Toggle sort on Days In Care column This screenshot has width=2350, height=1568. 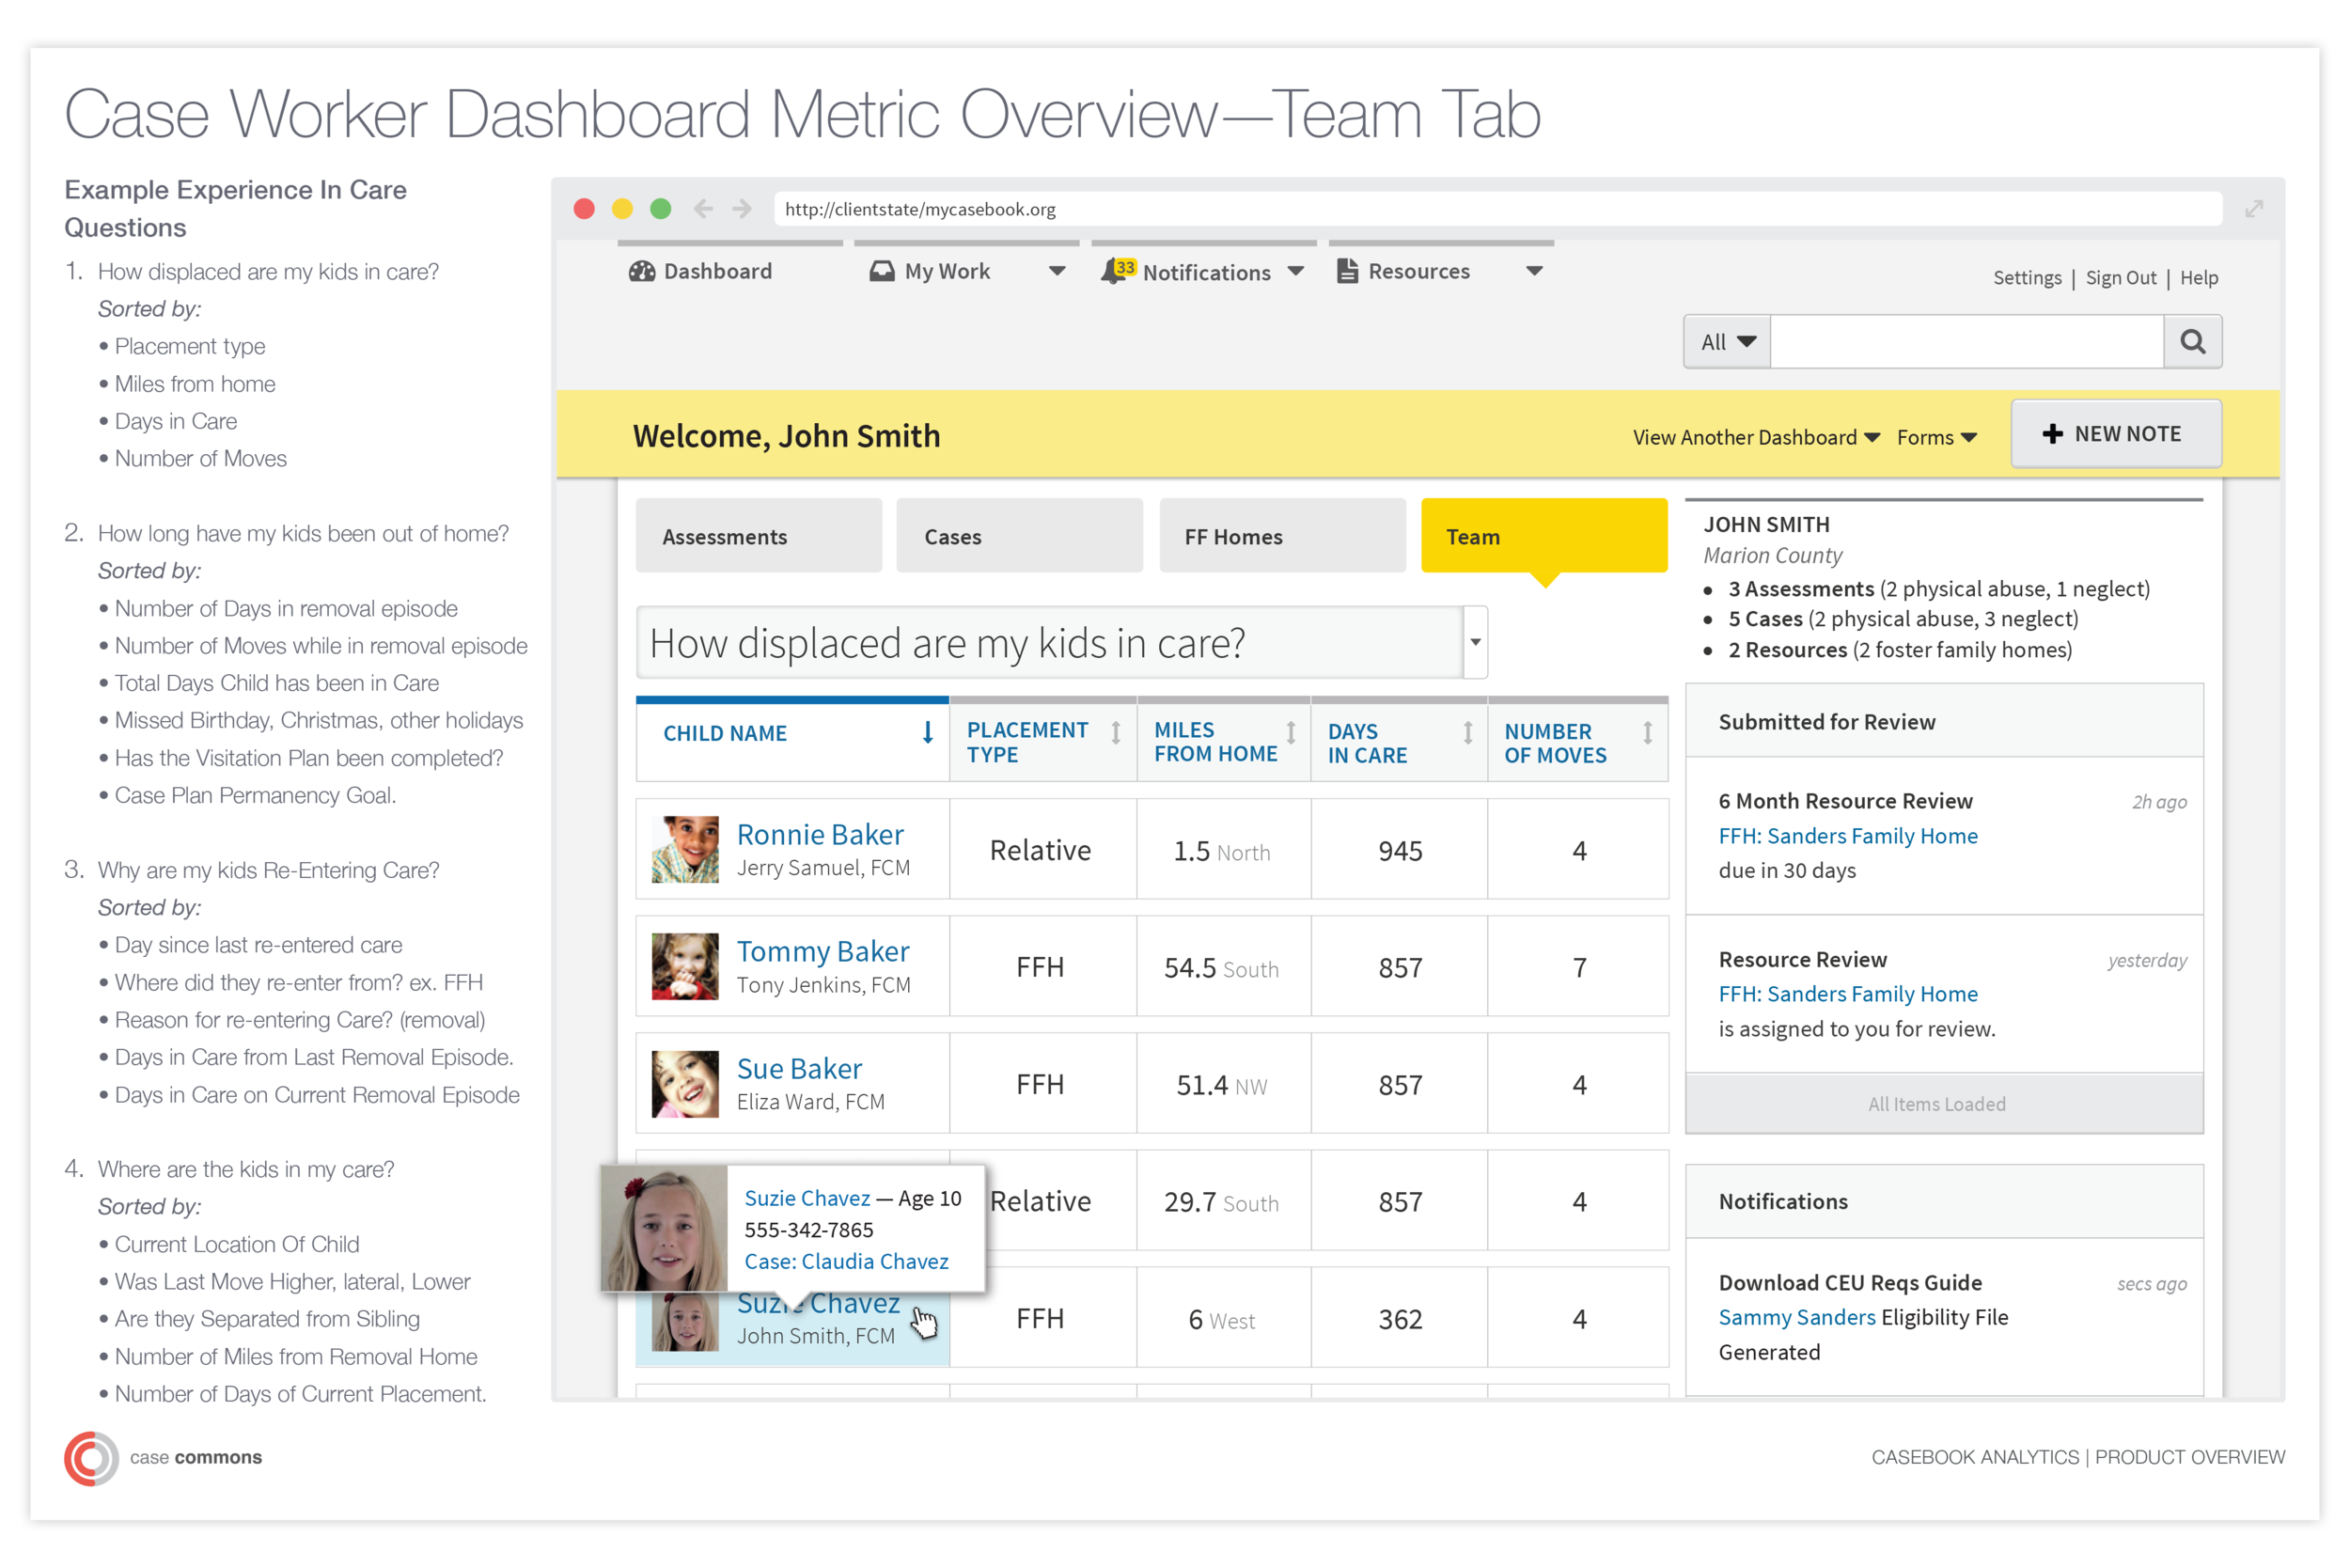click(1467, 733)
